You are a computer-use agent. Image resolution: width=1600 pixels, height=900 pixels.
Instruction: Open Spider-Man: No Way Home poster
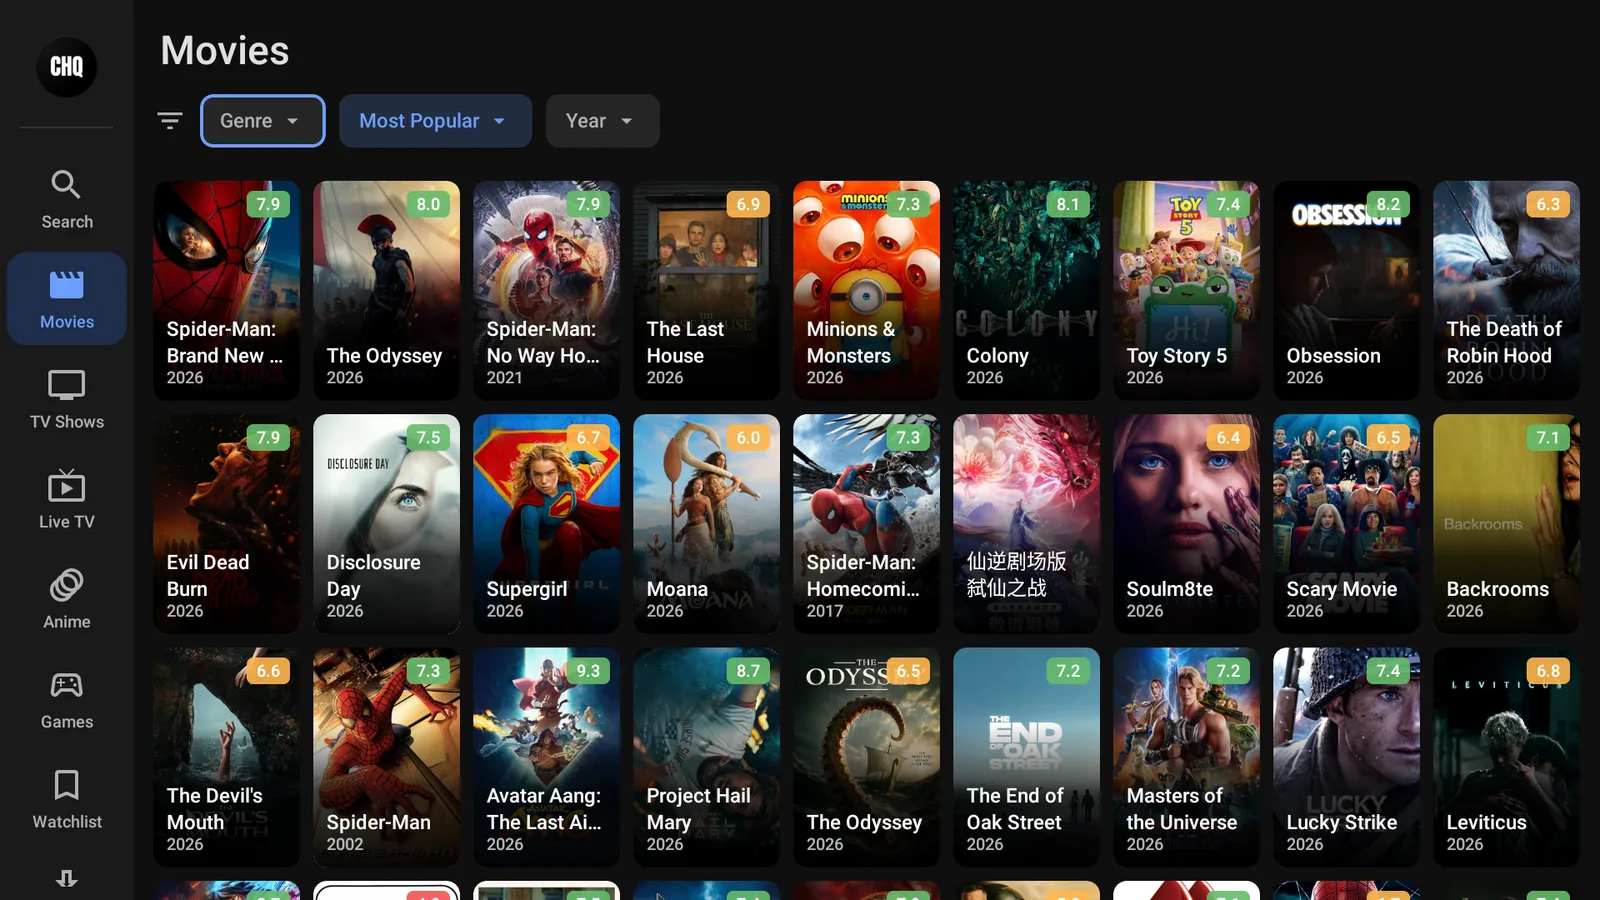tap(547, 290)
